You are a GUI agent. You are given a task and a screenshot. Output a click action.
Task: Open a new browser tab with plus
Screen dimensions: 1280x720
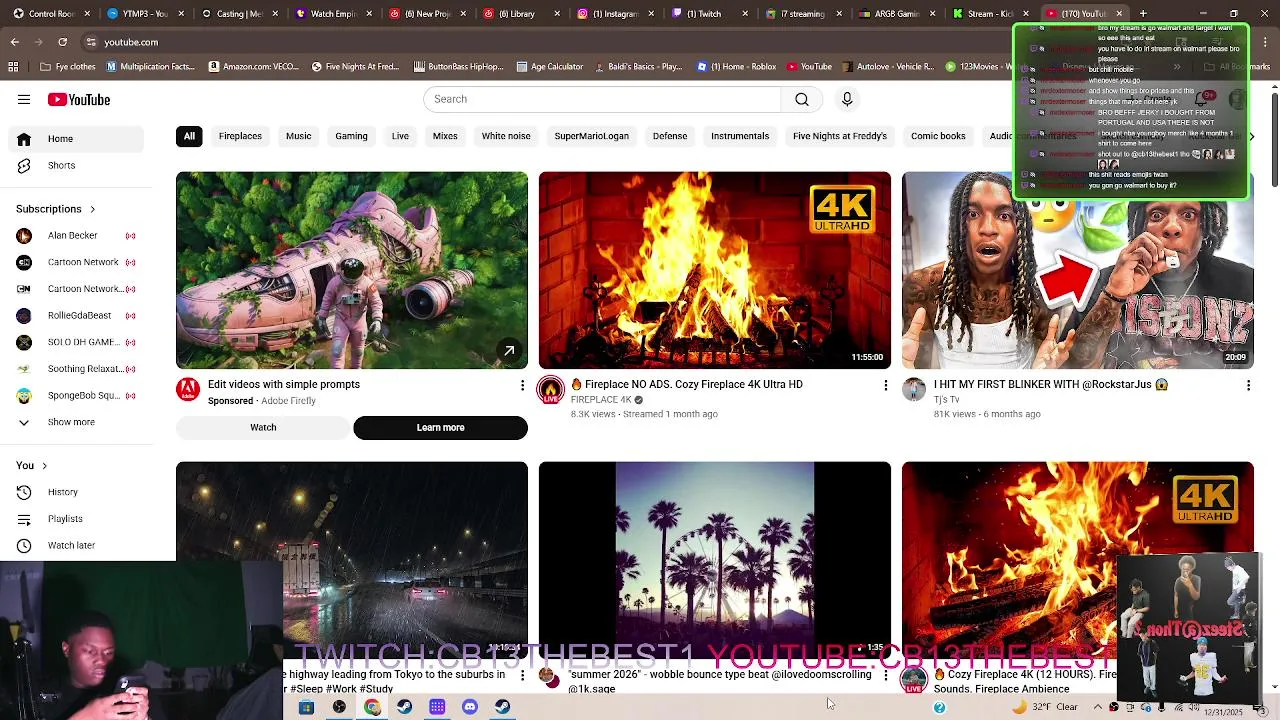tap(1143, 14)
